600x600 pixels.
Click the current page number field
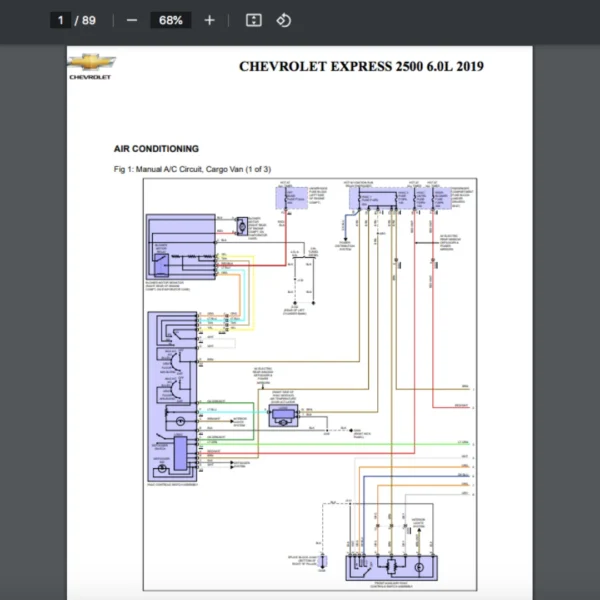pos(62,20)
